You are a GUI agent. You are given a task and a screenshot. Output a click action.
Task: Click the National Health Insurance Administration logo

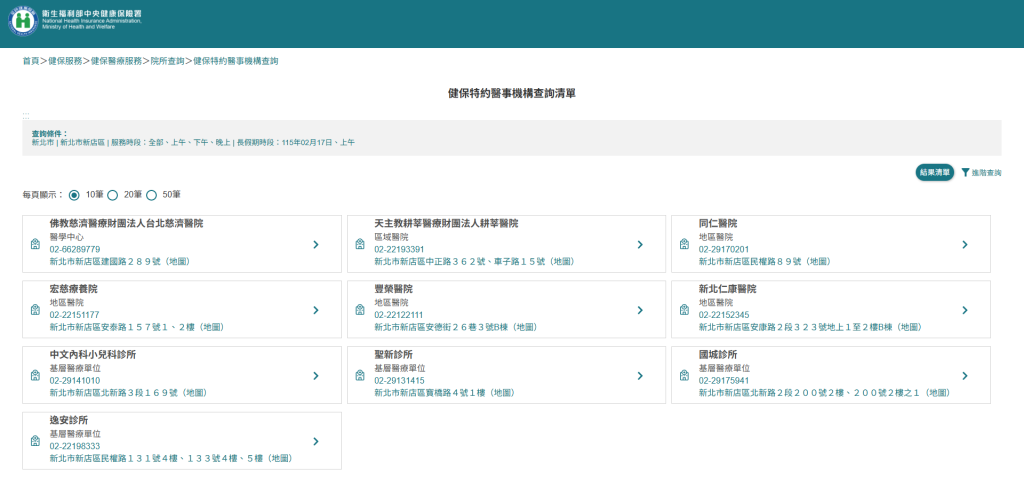tap(75, 22)
